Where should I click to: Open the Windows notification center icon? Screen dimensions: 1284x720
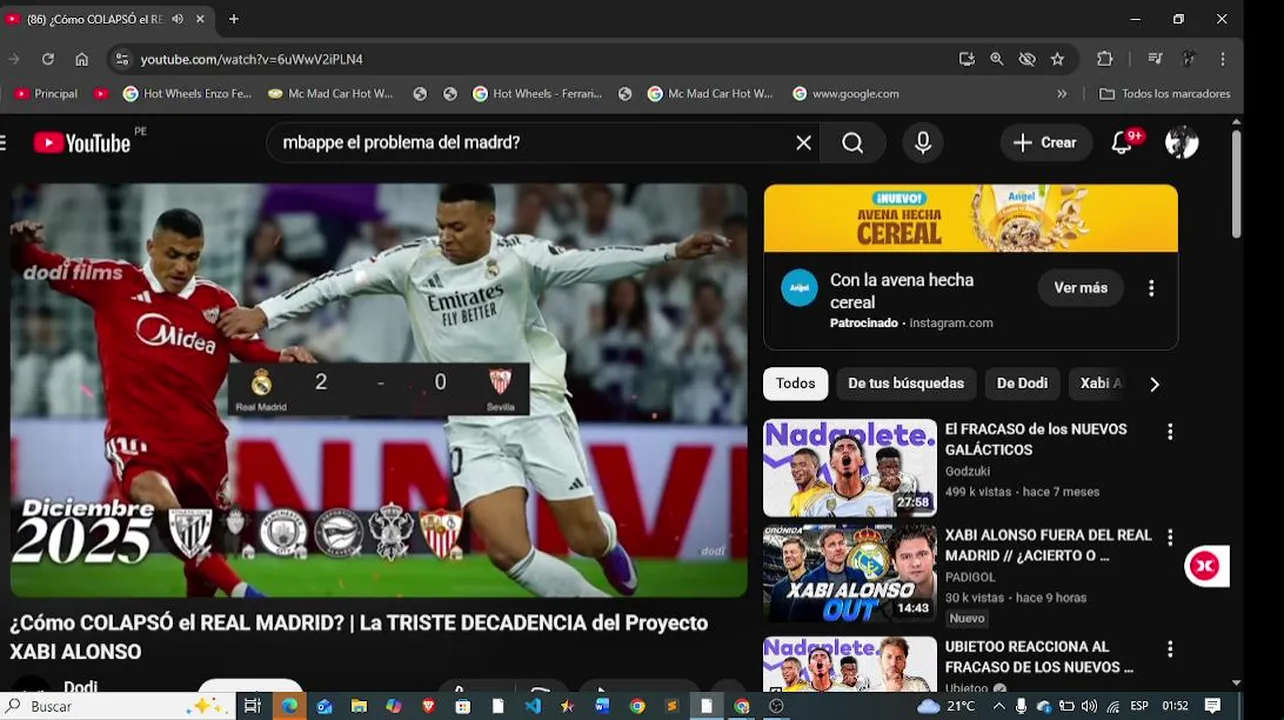[1213, 706]
